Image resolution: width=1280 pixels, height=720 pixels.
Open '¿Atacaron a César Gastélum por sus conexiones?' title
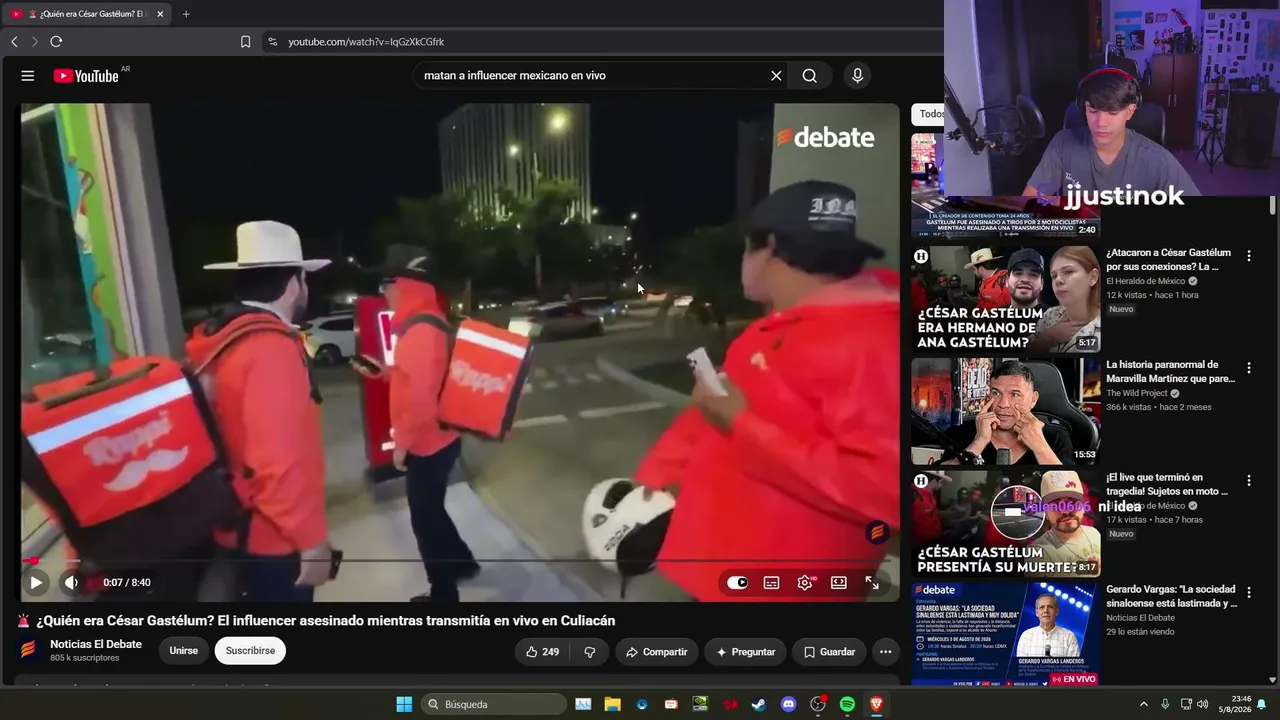click(1169, 260)
